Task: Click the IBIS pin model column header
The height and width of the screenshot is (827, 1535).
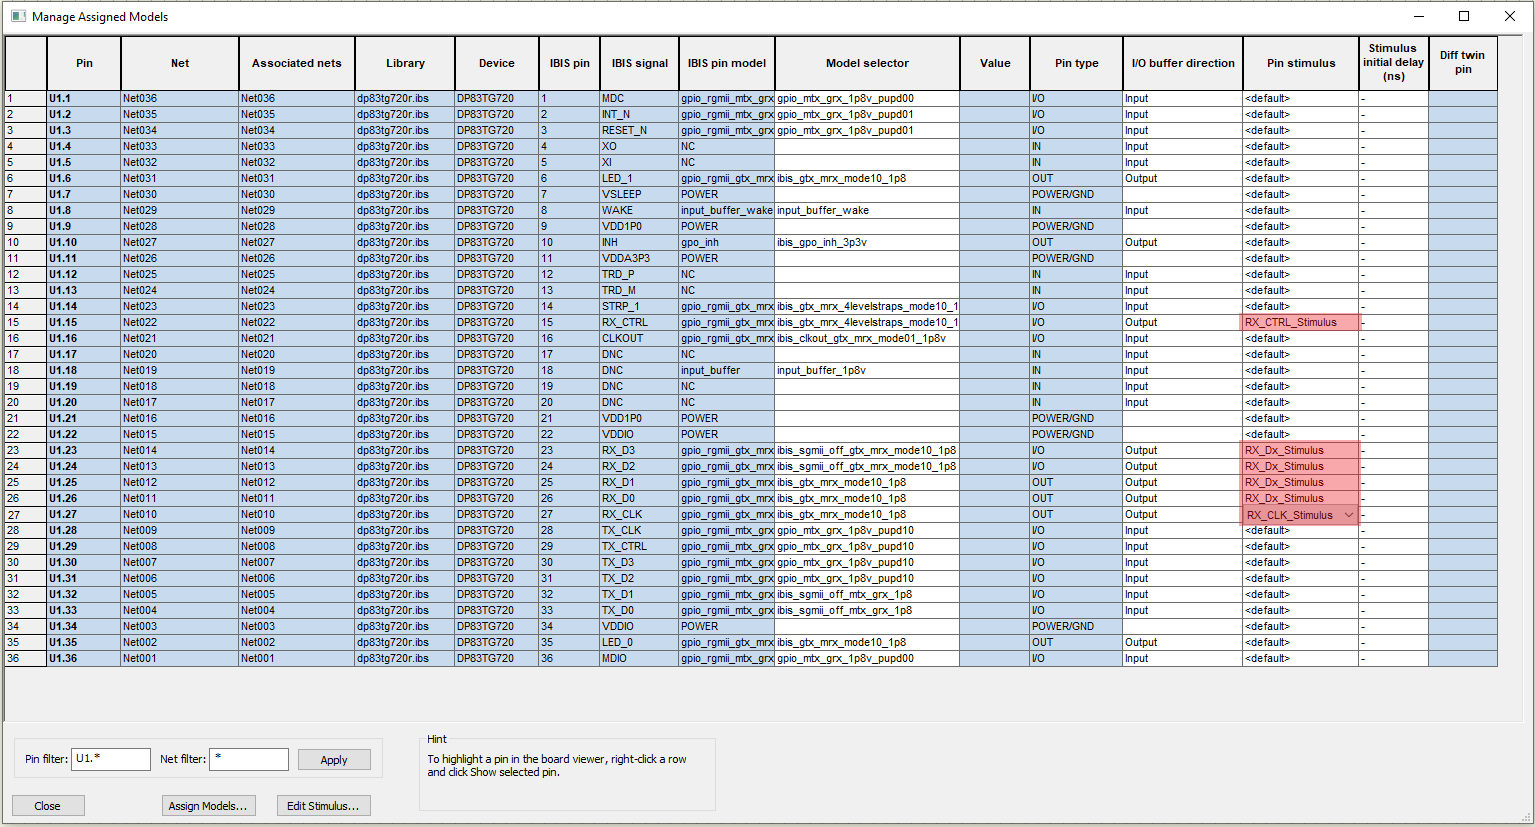Action: 727,63
